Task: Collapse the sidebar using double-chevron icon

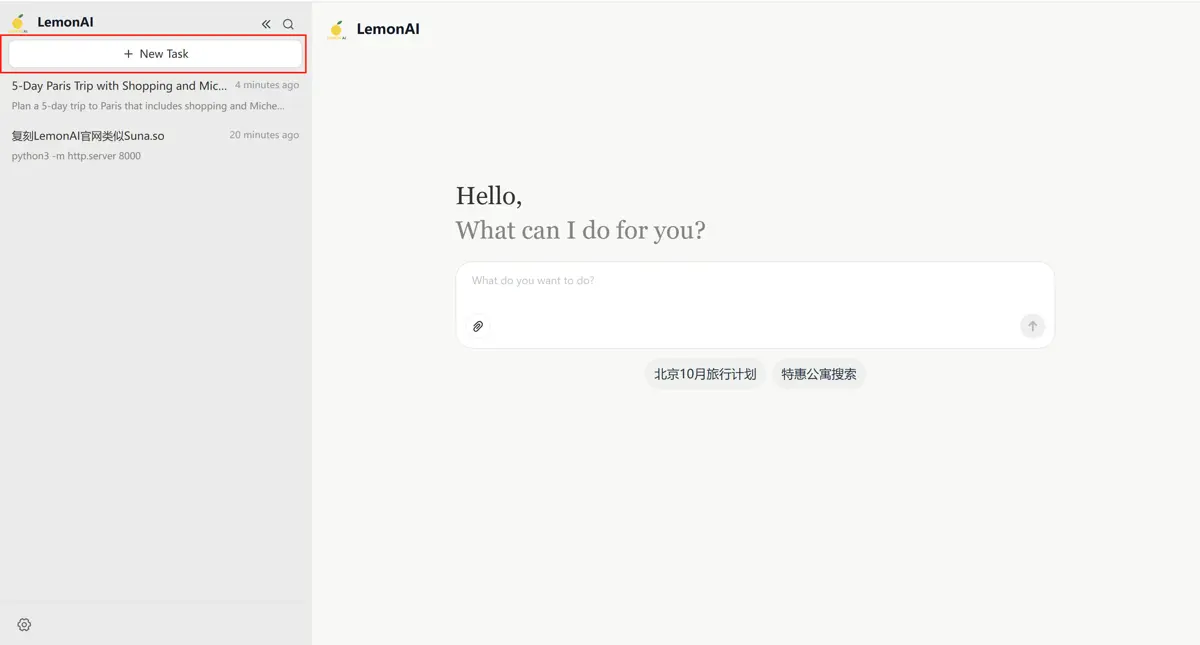Action: (x=266, y=24)
